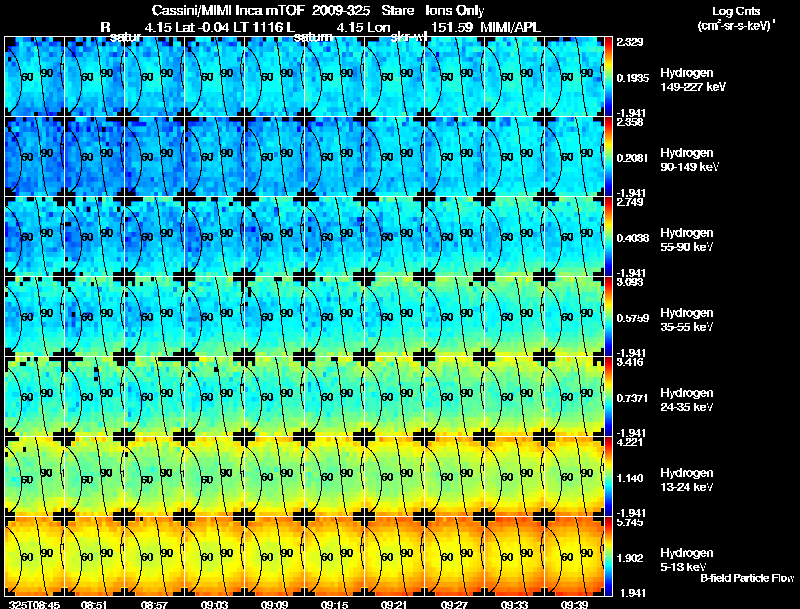Viewport: 800px width, 609px height.
Task: Click the '2.358' color scale maximum
Action: [630, 122]
